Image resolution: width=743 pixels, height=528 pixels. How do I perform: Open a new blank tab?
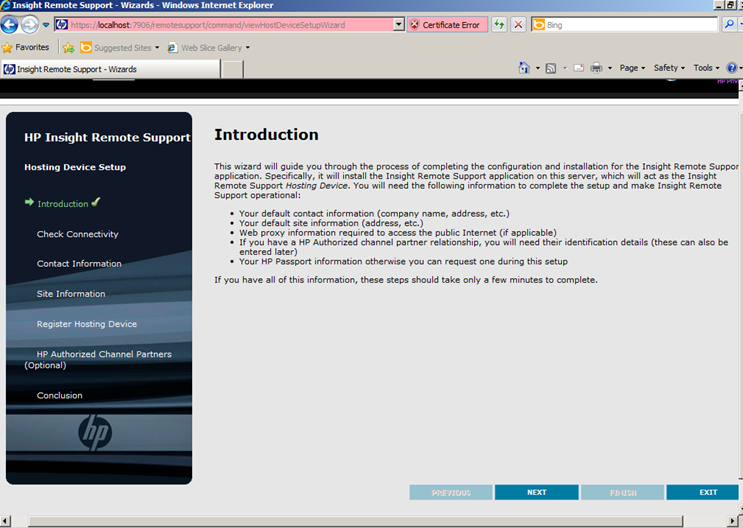pos(232,69)
